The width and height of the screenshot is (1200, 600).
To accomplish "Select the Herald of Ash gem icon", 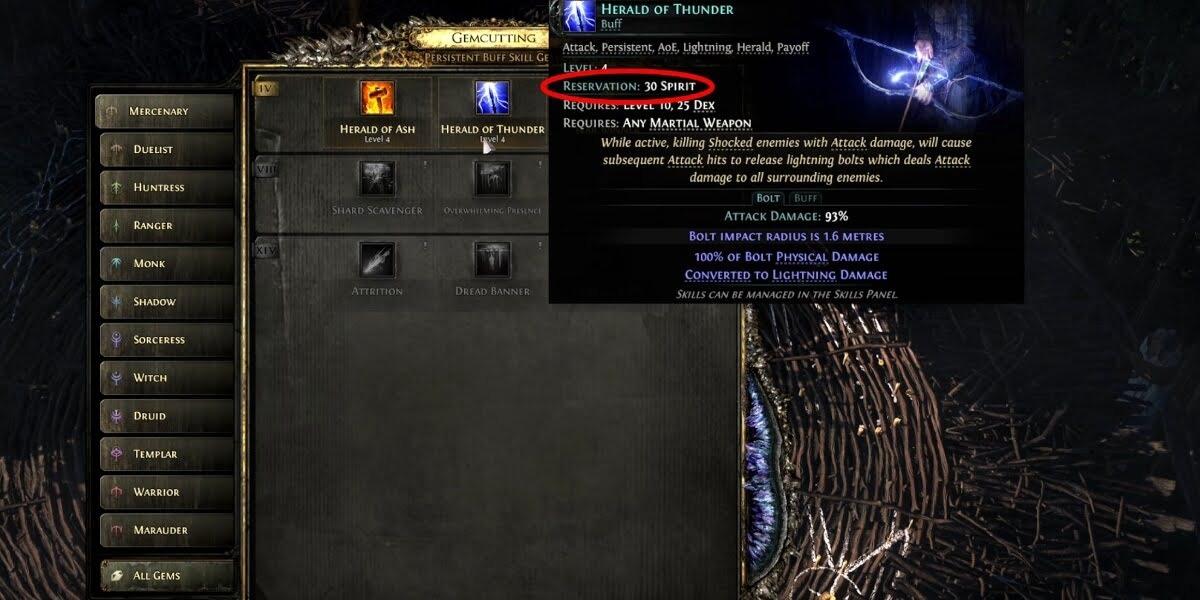I will tap(378, 98).
